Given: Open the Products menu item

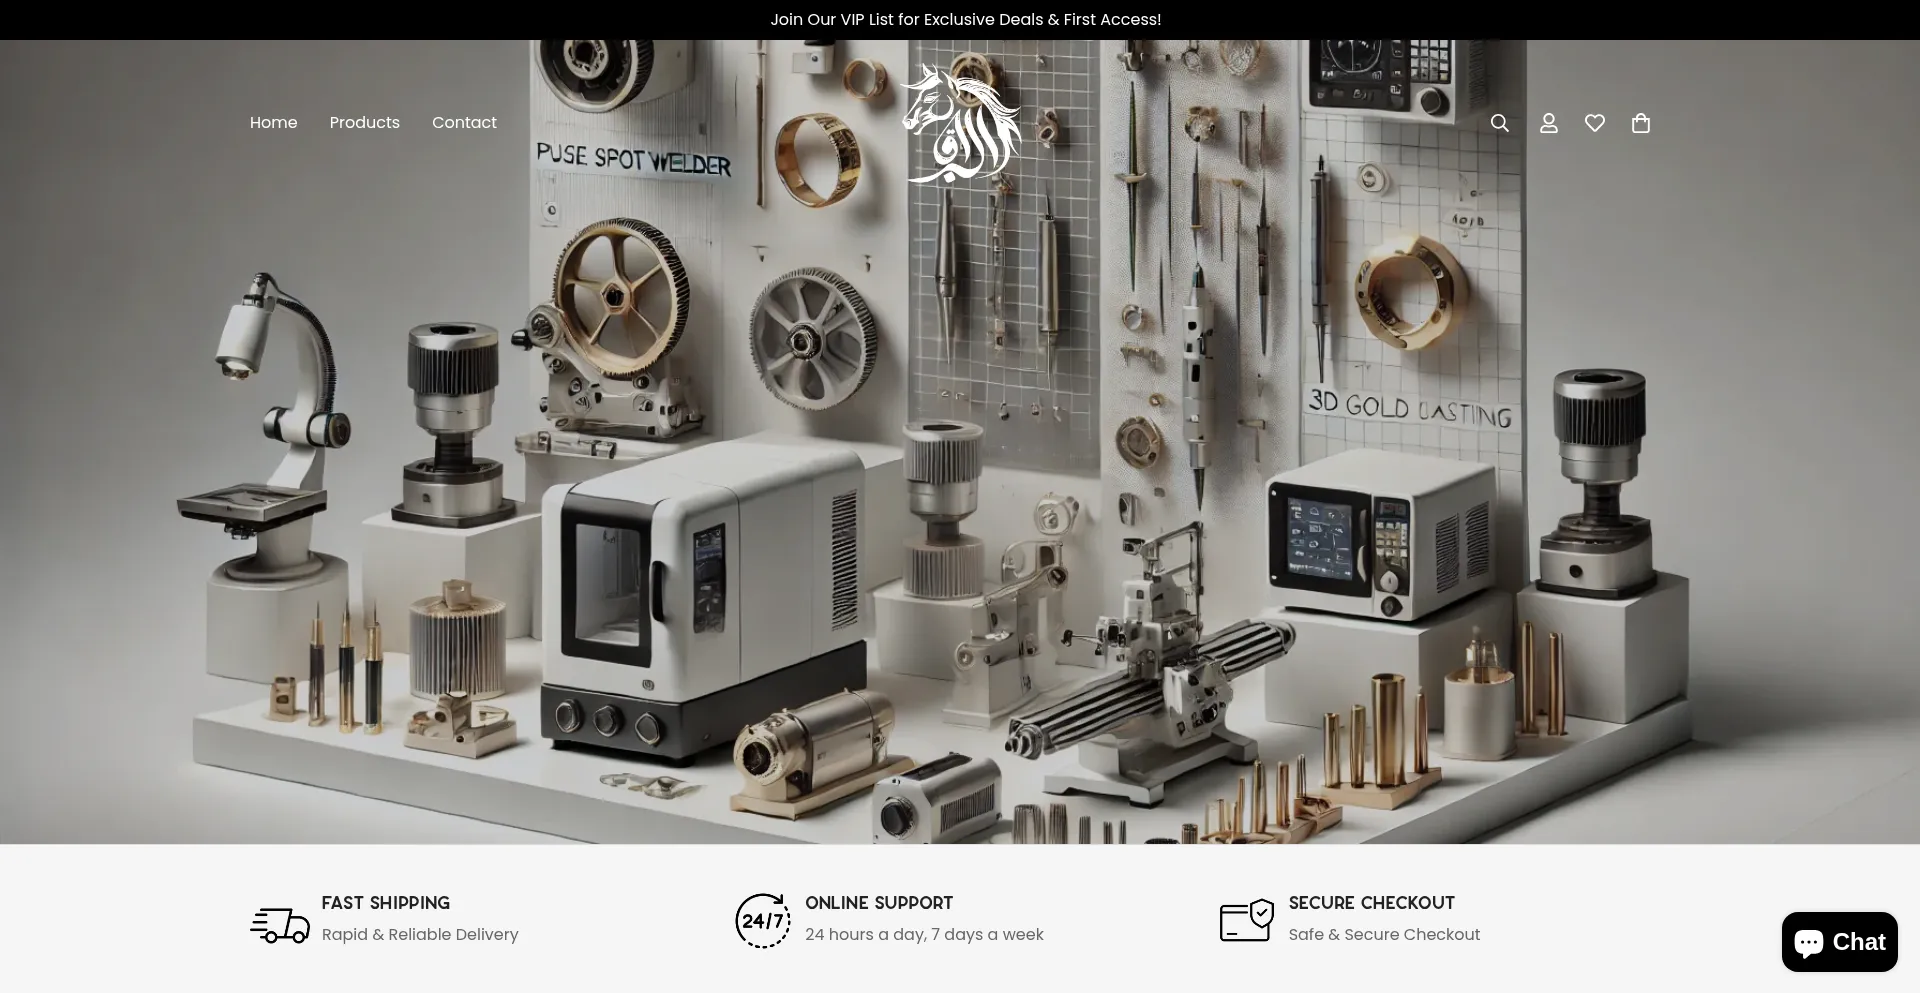Looking at the screenshot, I should click(364, 123).
